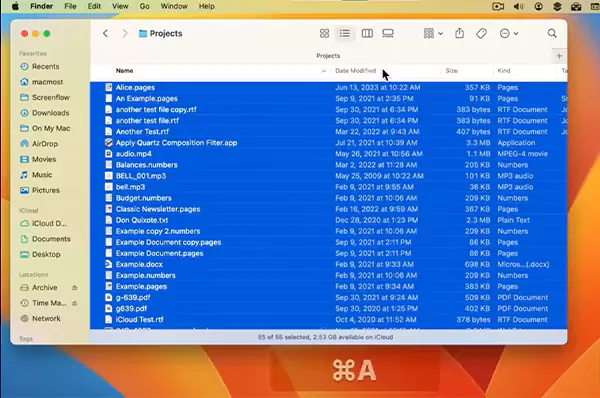This screenshot has width=600, height=398.
Task: Switch to gallery view in toolbar
Action: [388, 34]
